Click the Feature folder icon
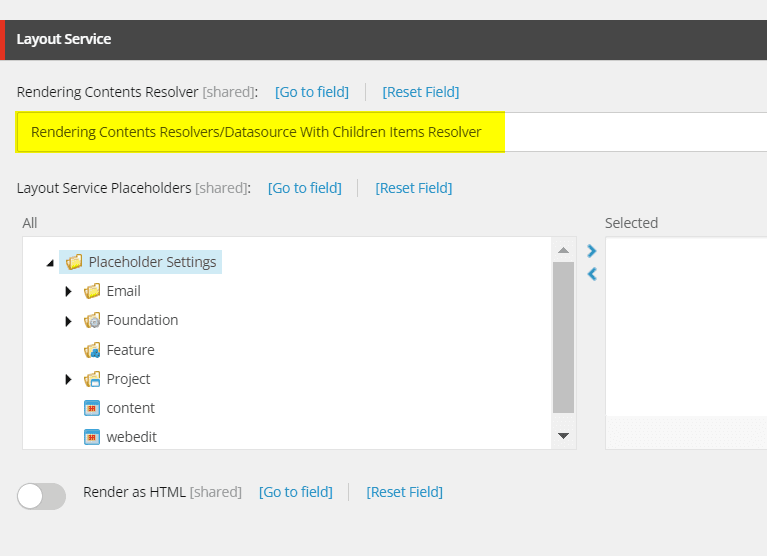Screen dimensions: 767x556 (92, 350)
